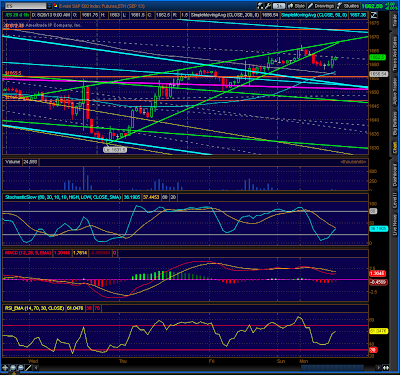Click the wrench chart settings icon

(268, 6)
